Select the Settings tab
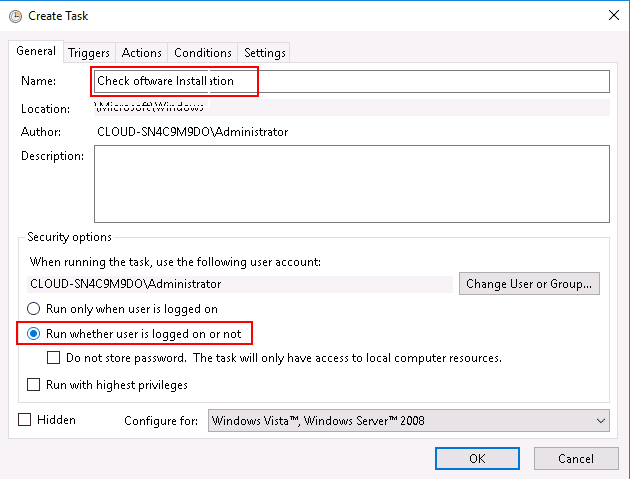This screenshot has width=630, height=479. (x=264, y=53)
